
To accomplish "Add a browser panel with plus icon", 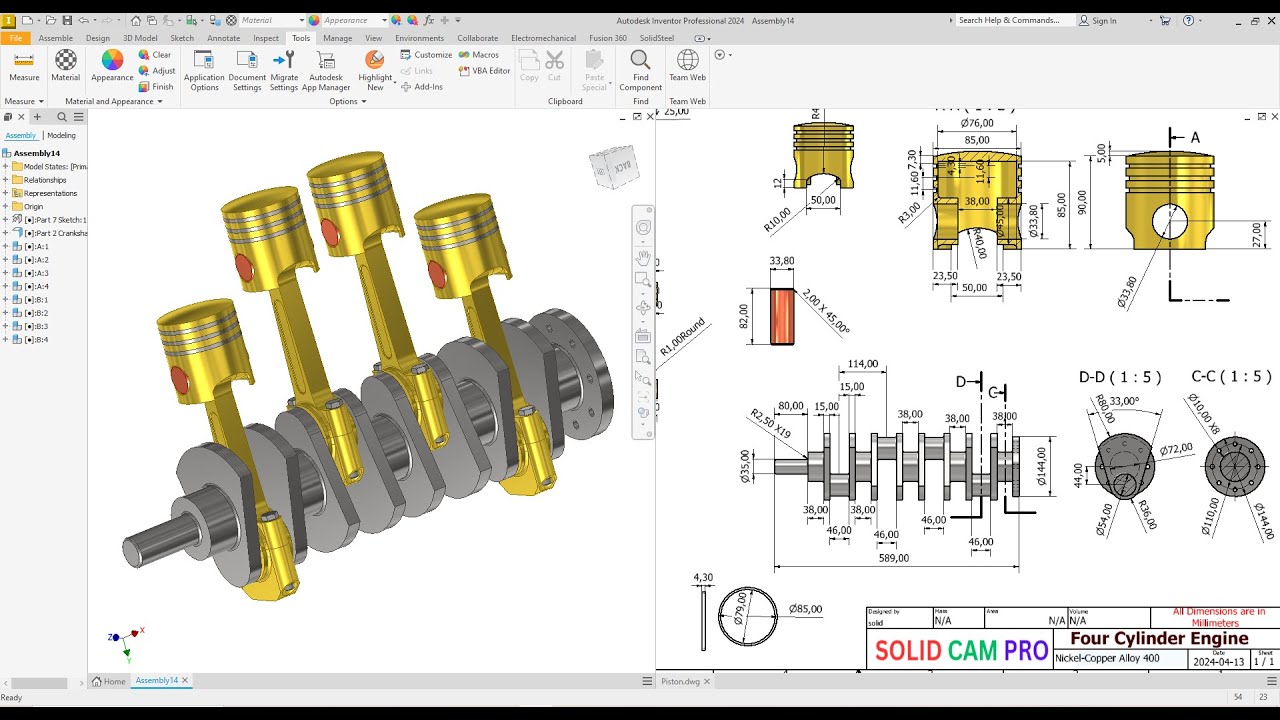I will (x=37, y=117).
